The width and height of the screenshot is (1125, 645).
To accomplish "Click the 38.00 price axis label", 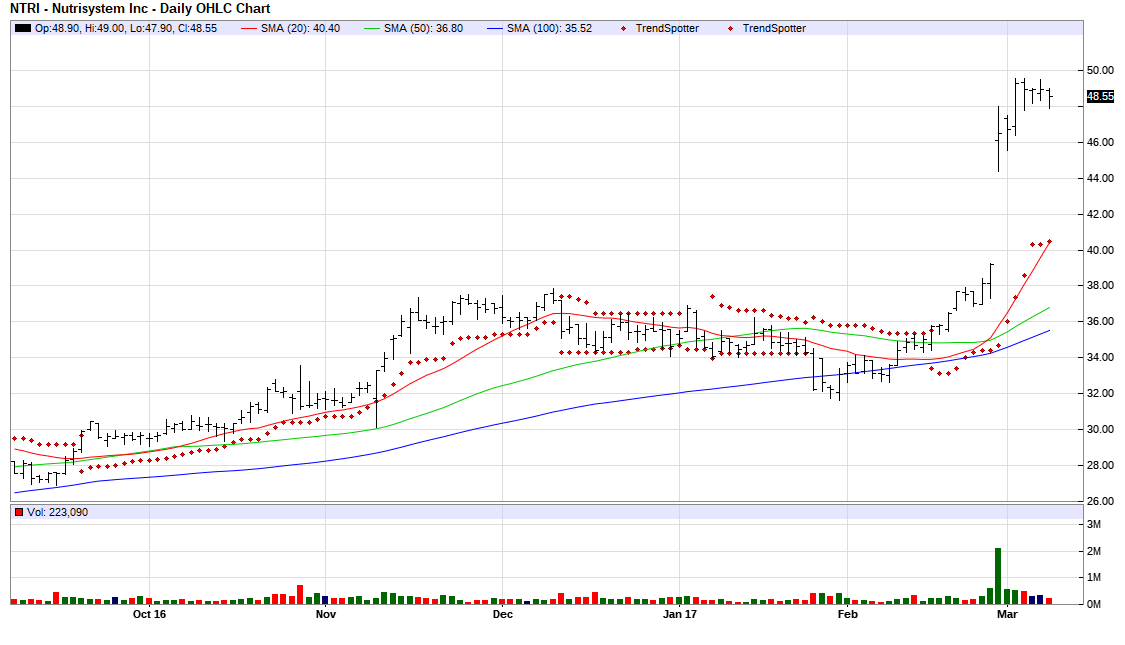I will point(1100,286).
